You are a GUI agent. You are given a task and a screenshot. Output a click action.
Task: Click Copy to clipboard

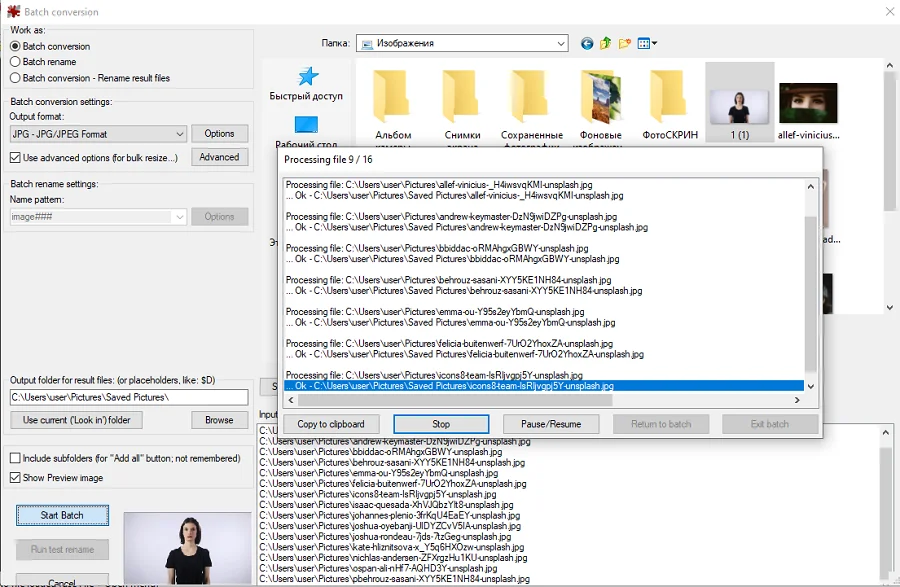tap(331, 424)
